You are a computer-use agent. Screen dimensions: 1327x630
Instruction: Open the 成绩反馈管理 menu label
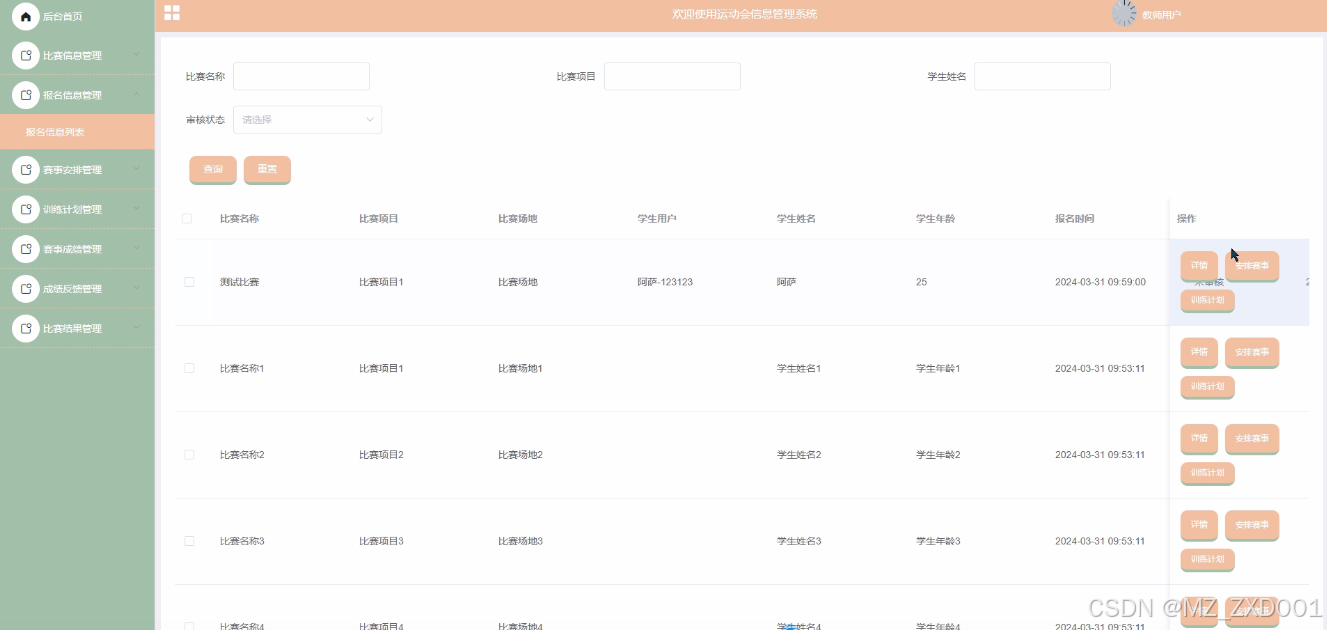tap(72, 289)
